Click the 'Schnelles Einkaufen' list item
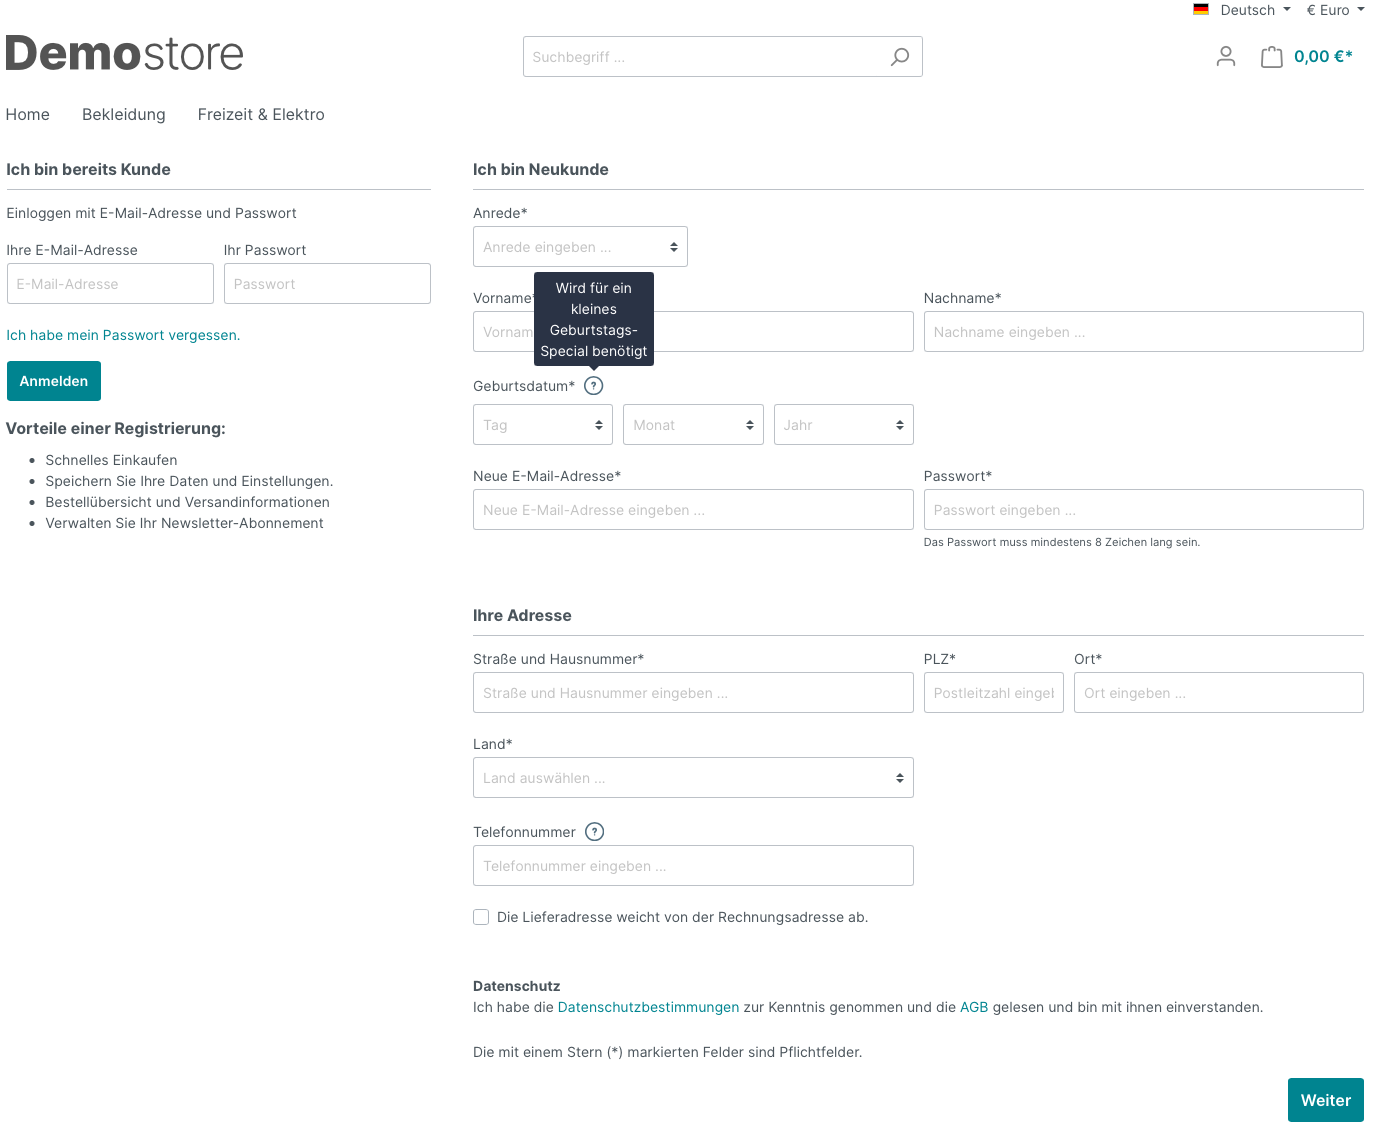The image size is (1378, 1134). 111,460
